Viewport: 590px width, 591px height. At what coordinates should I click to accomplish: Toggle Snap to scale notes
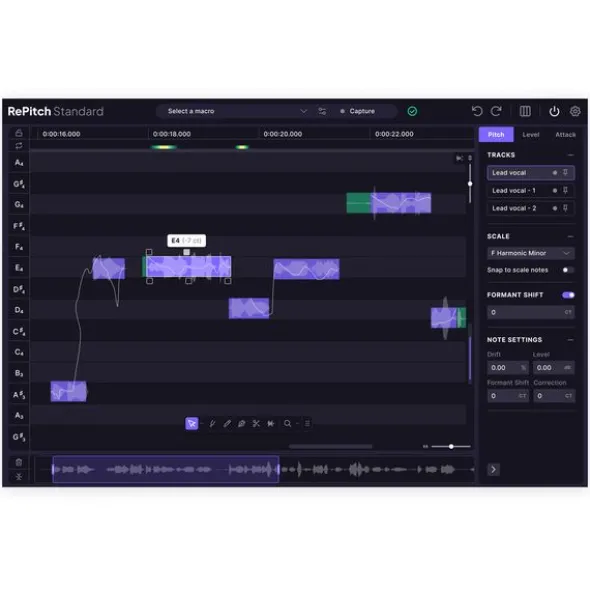point(568,270)
